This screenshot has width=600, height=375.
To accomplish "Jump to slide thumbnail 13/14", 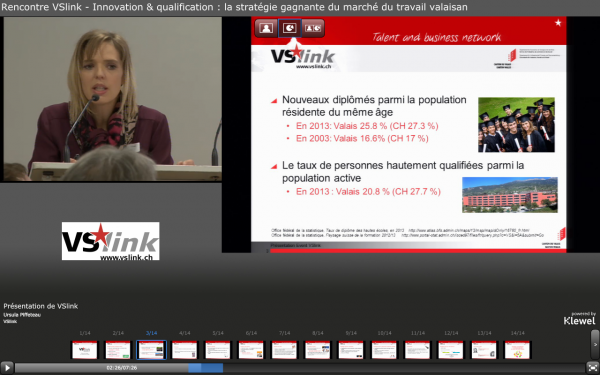I will [484, 350].
